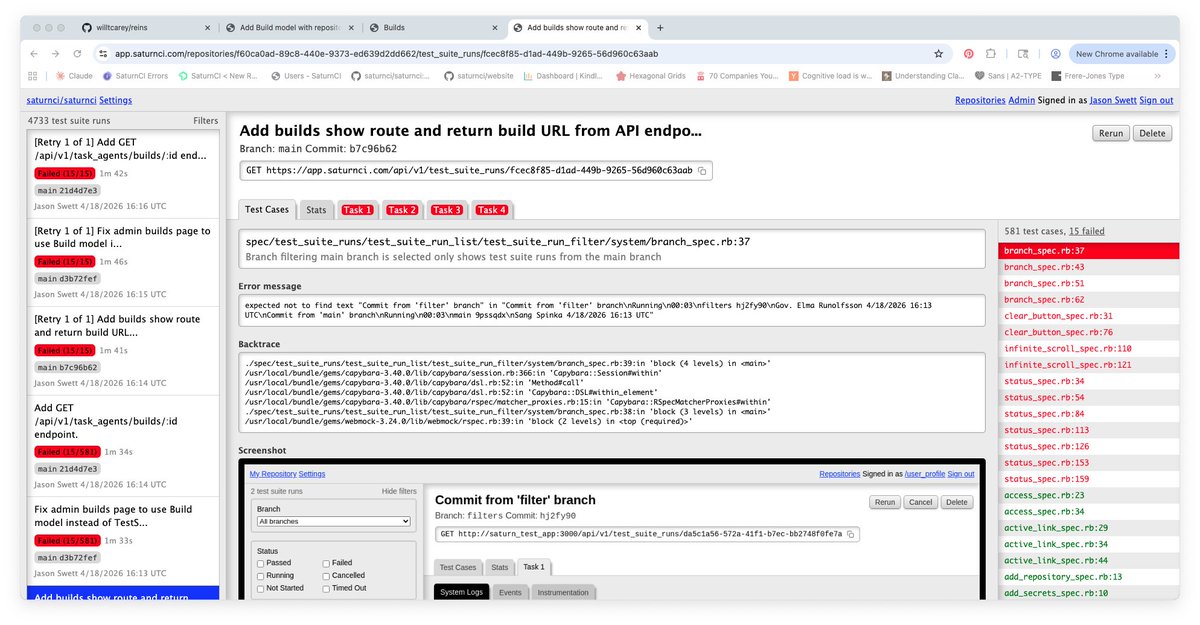Open the Pinterest extension icon
Screen dimensions: 1200x625
click(x=969, y=54)
